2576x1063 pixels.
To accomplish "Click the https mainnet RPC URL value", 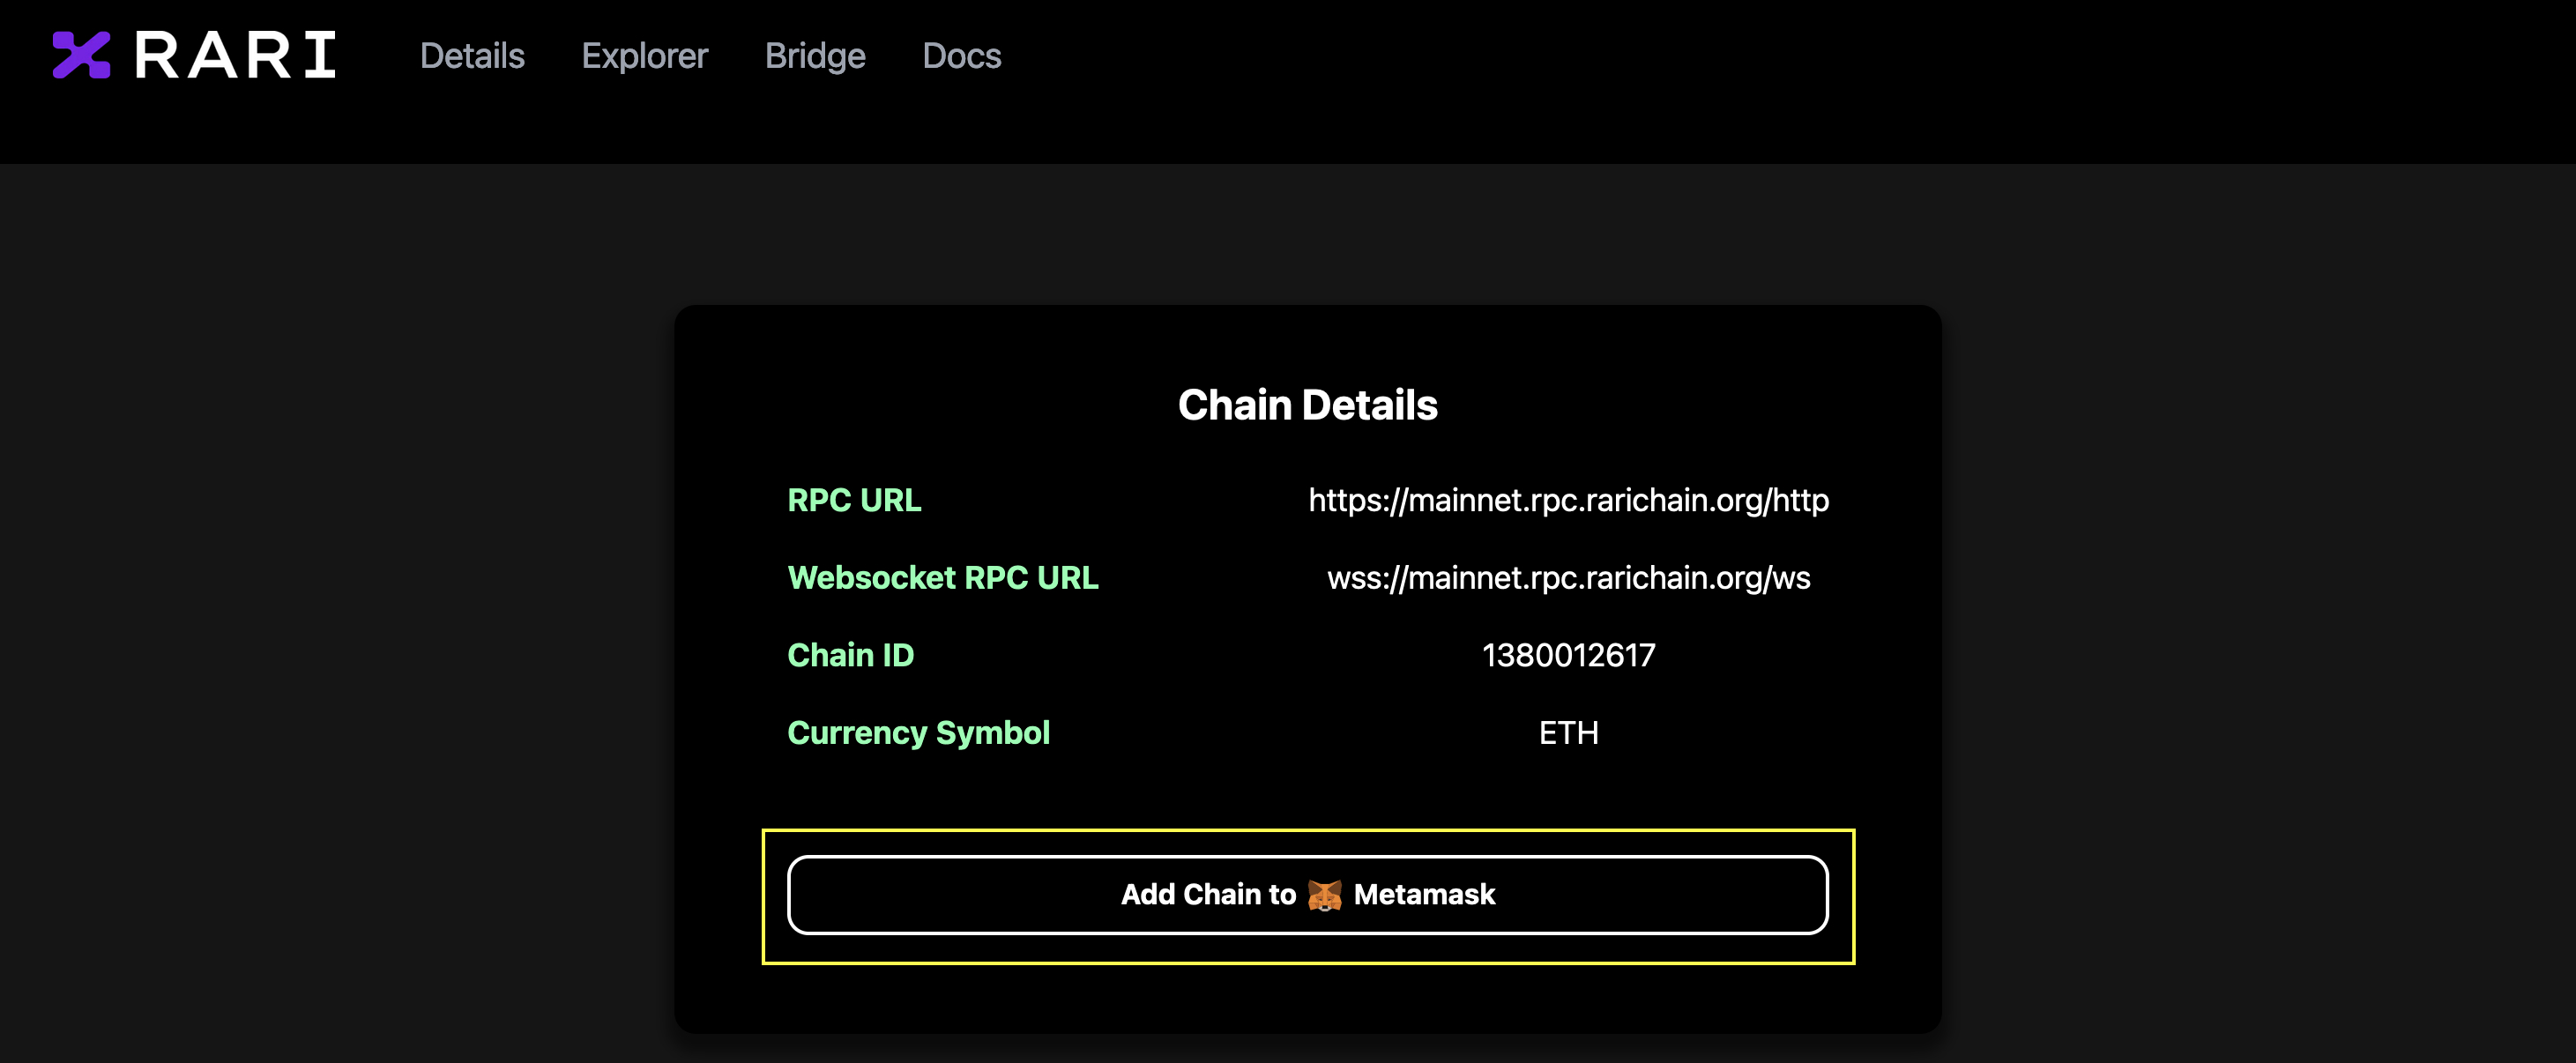I will click(1568, 500).
